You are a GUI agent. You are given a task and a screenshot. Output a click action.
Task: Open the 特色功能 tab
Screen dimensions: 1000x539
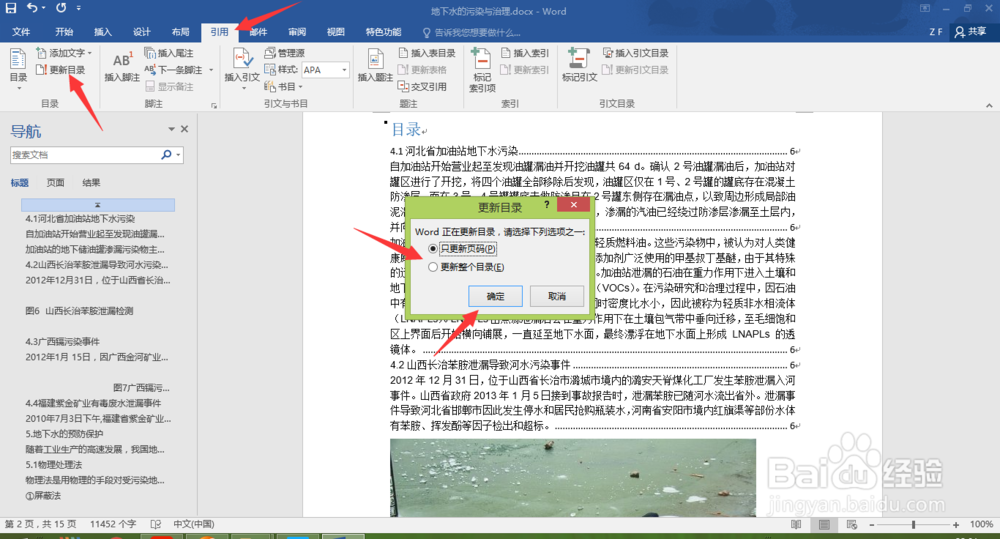(383, 32)
